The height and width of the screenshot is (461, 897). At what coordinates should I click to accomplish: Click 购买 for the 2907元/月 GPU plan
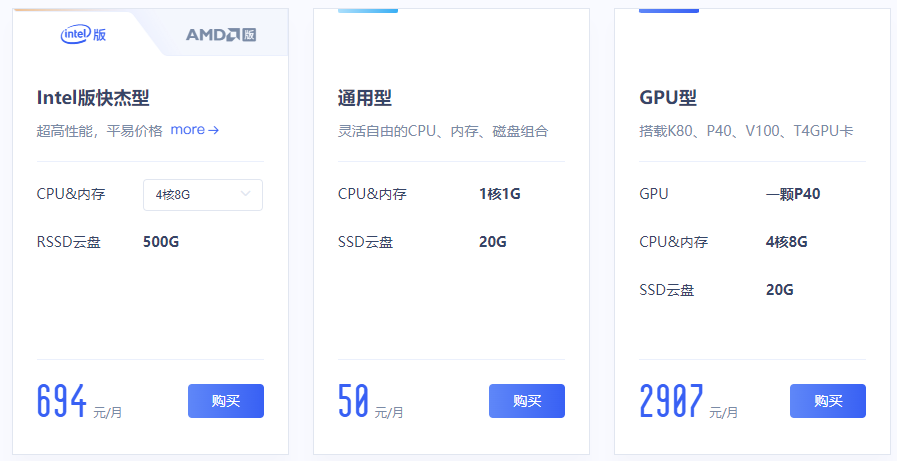828,401
